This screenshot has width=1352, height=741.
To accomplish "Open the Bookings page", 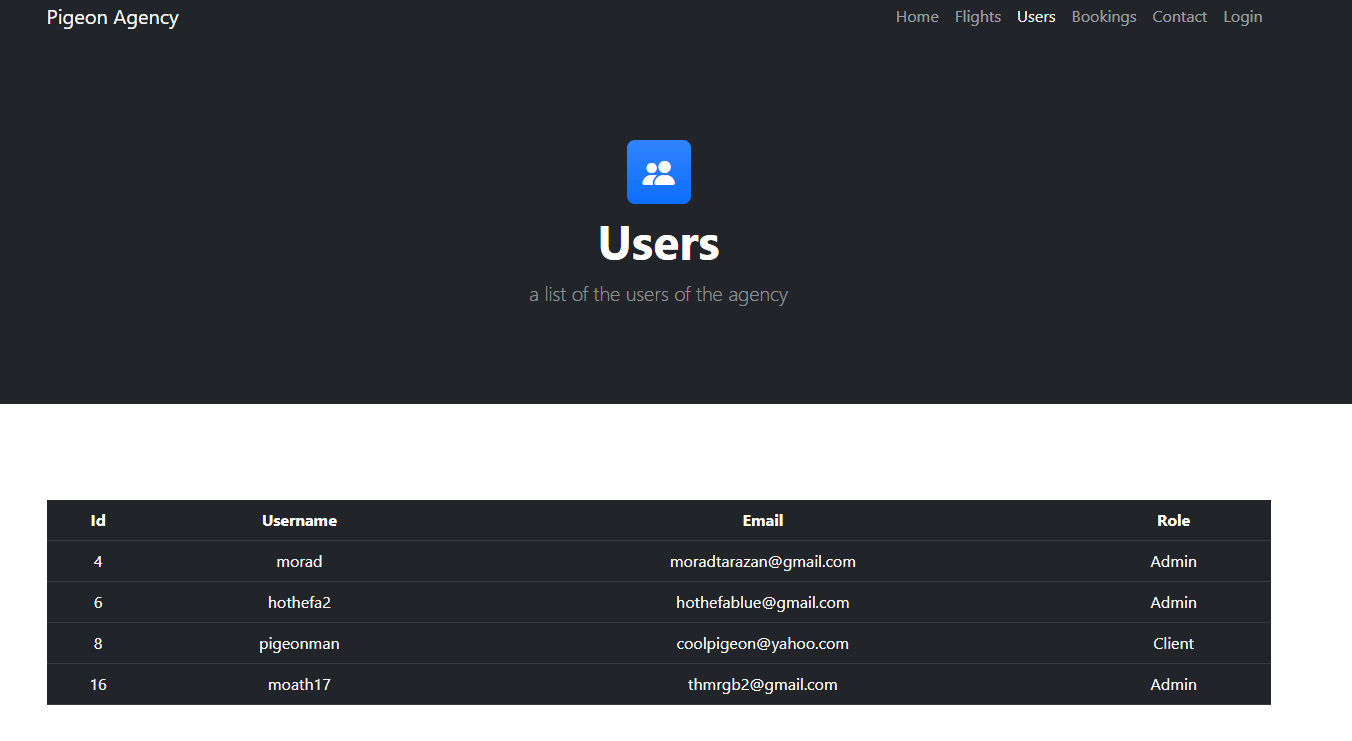I will point(1103,17).
